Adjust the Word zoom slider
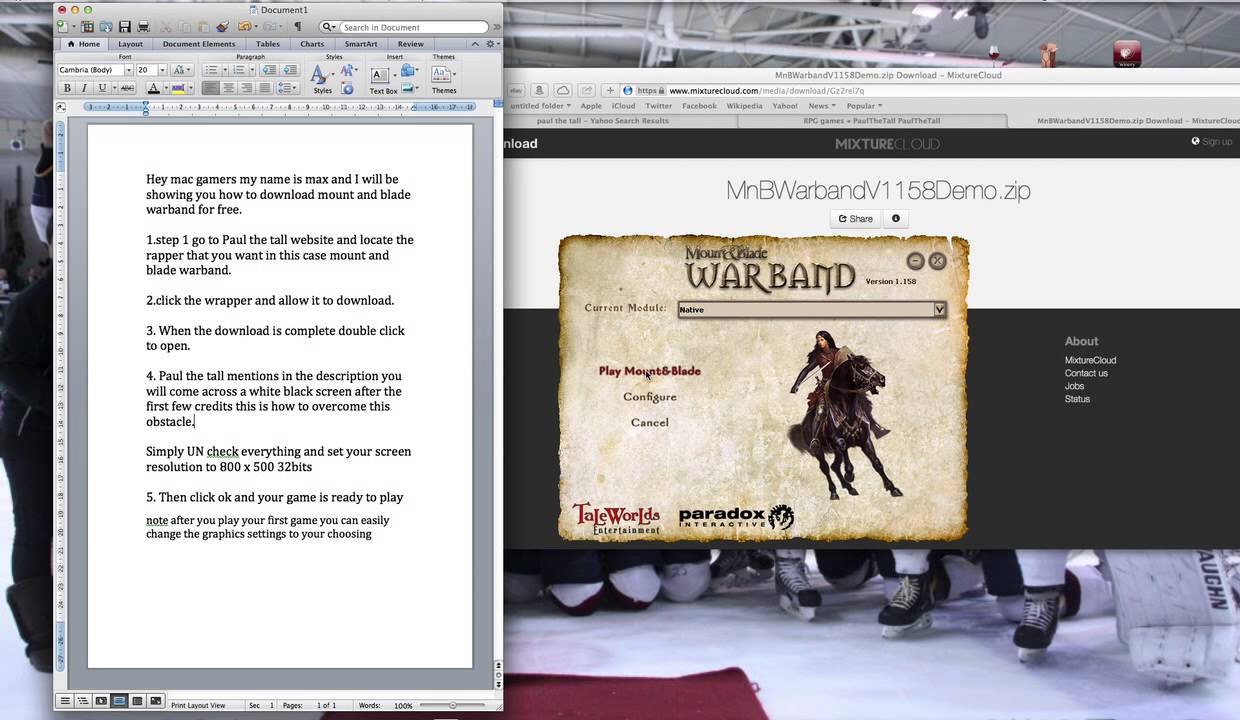 [x=453, y=706]
